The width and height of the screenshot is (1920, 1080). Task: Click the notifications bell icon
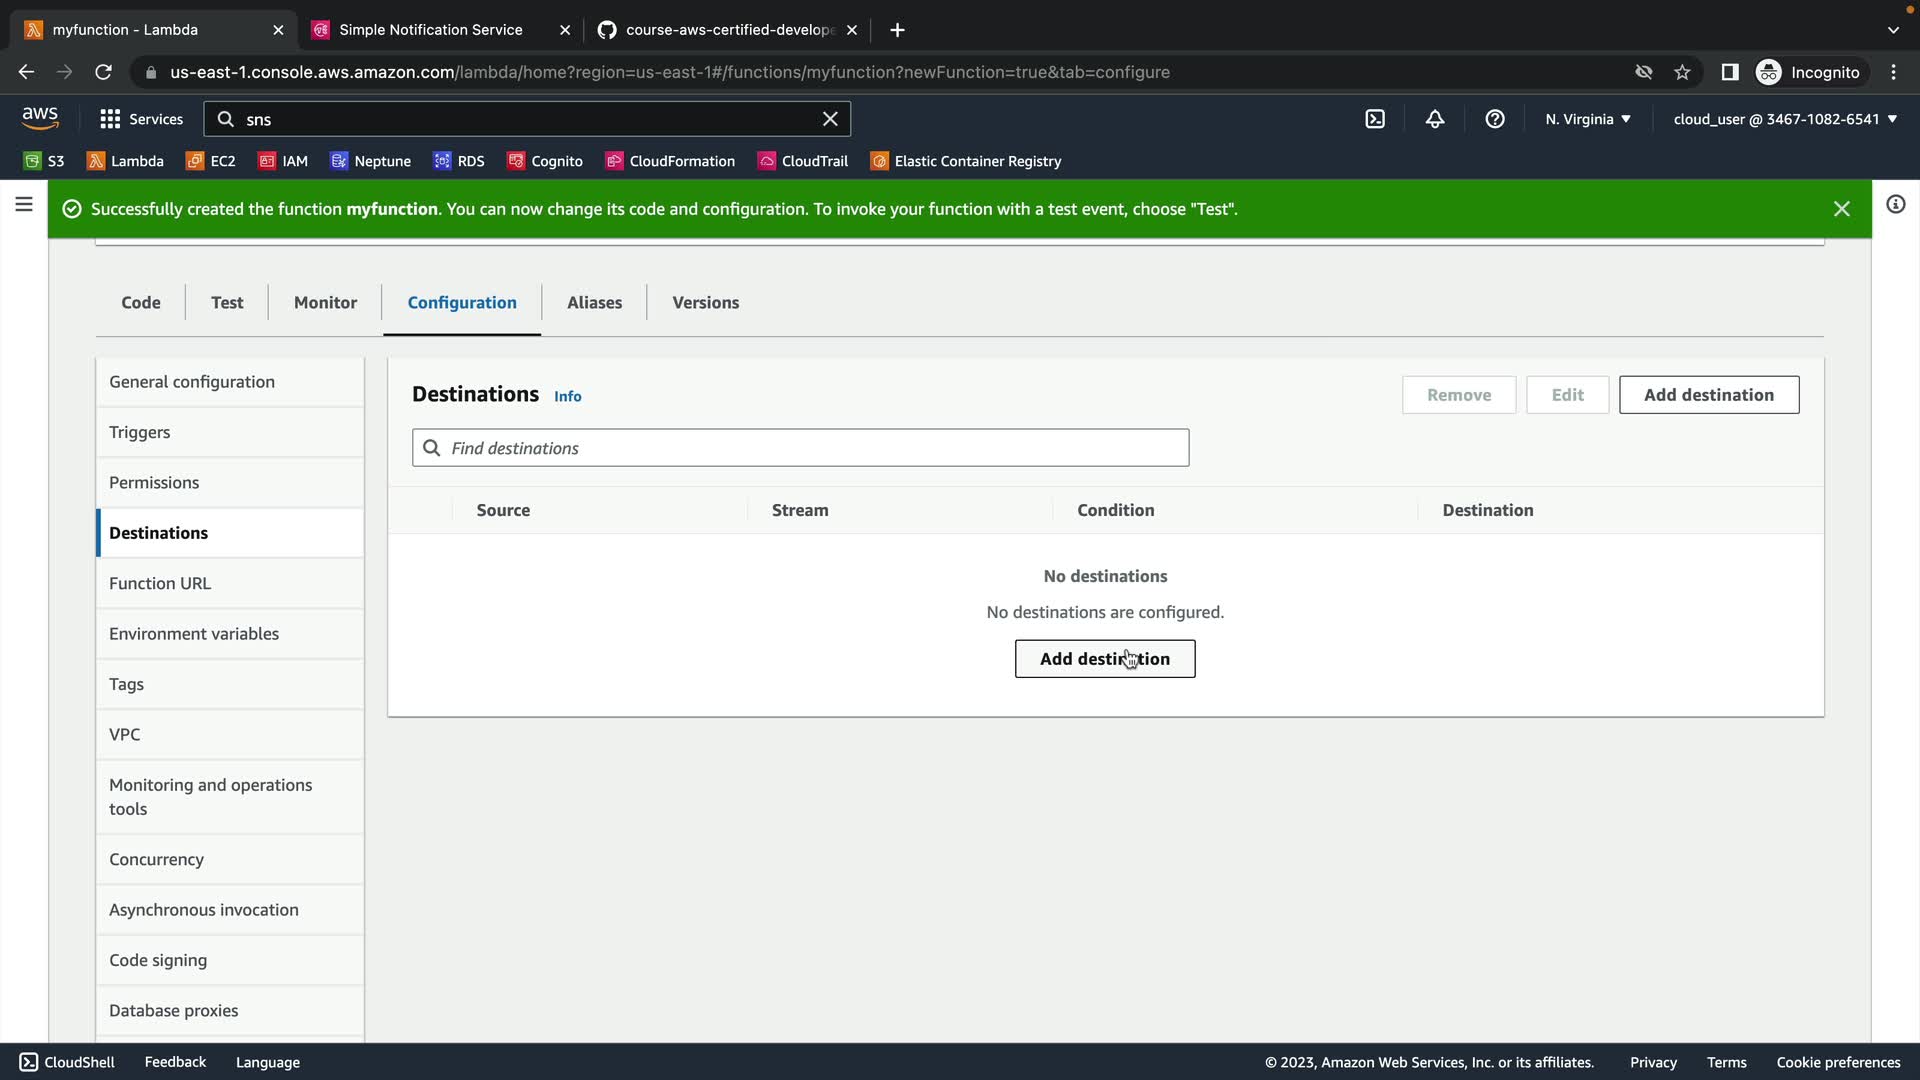(x=1435, y=119)
